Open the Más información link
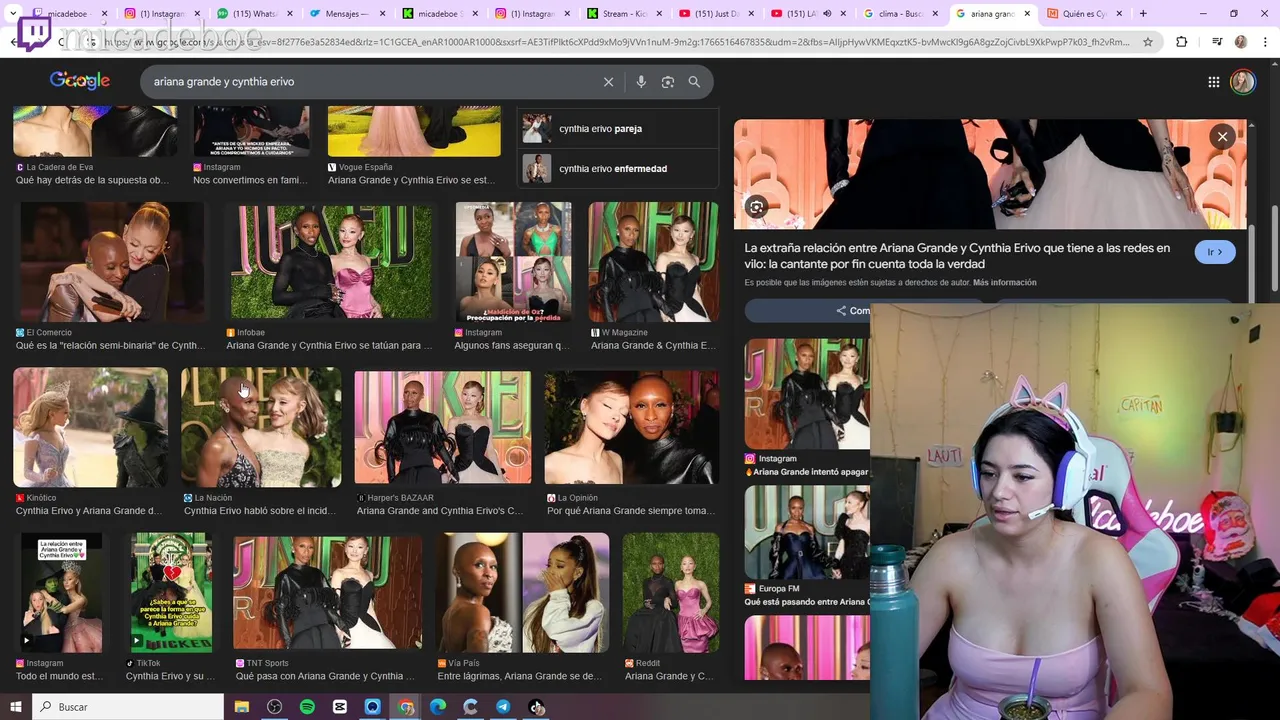 1004,283
